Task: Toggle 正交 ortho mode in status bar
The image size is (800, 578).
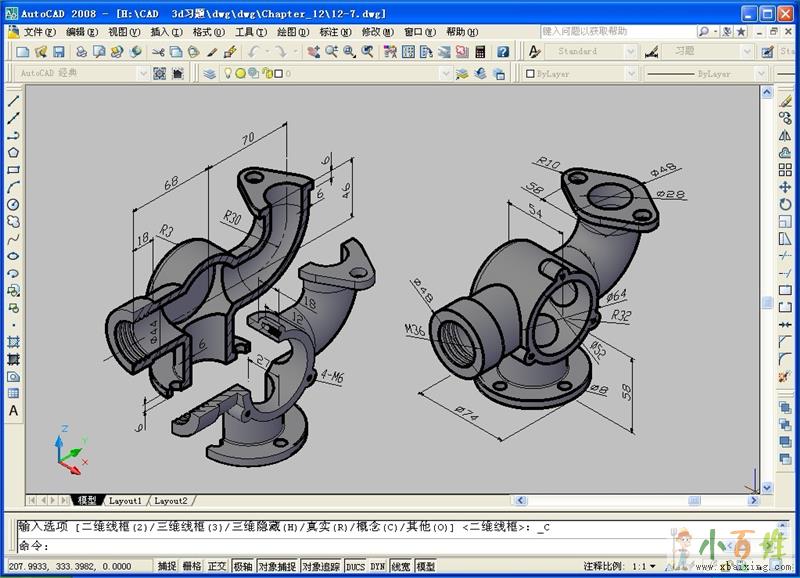Action: coord(217,566)
